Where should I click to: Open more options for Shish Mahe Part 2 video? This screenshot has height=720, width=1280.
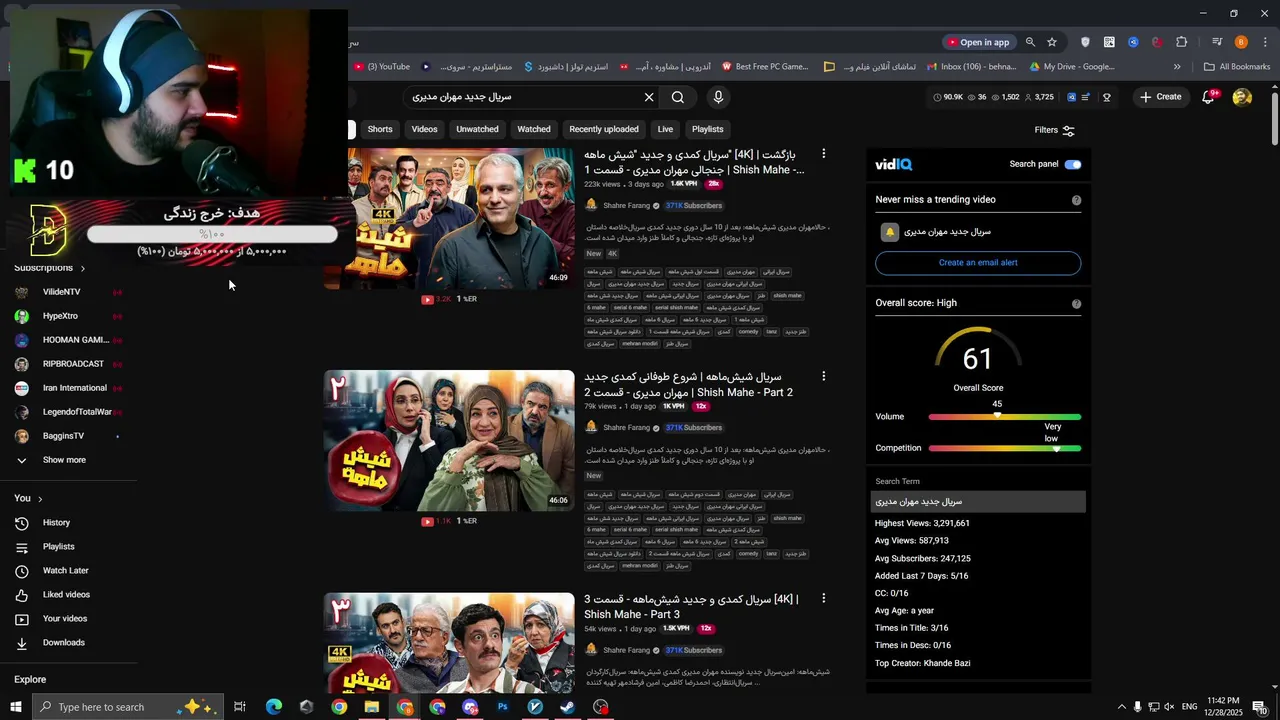coord(824,376)
